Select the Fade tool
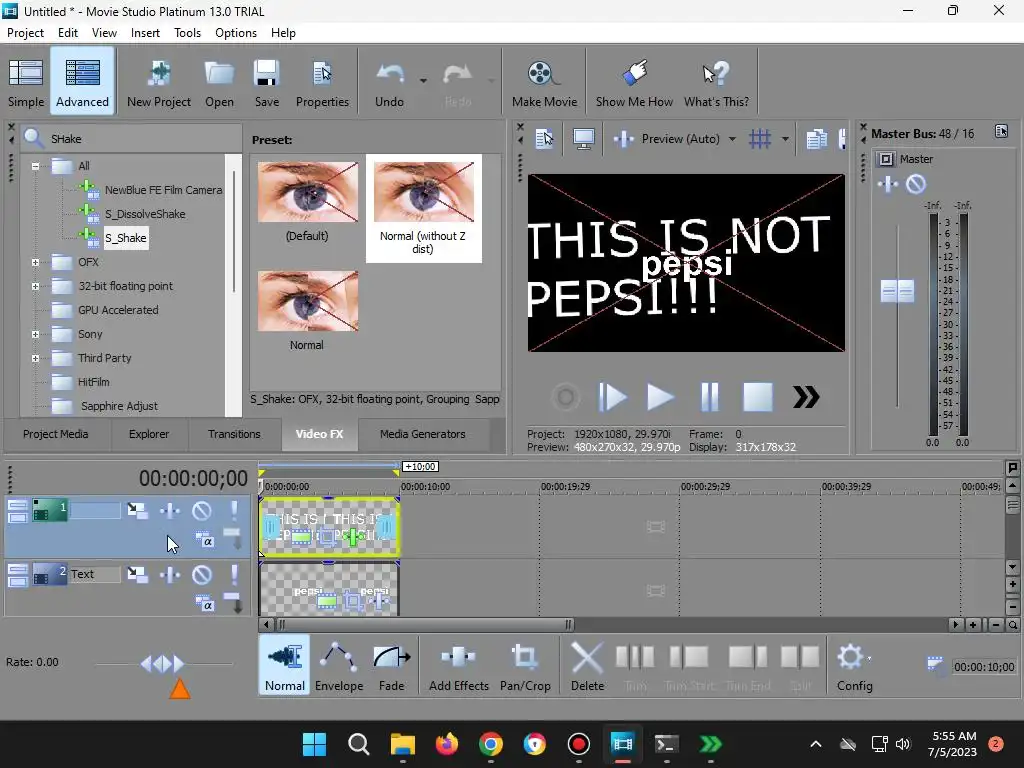 point(391,667)
